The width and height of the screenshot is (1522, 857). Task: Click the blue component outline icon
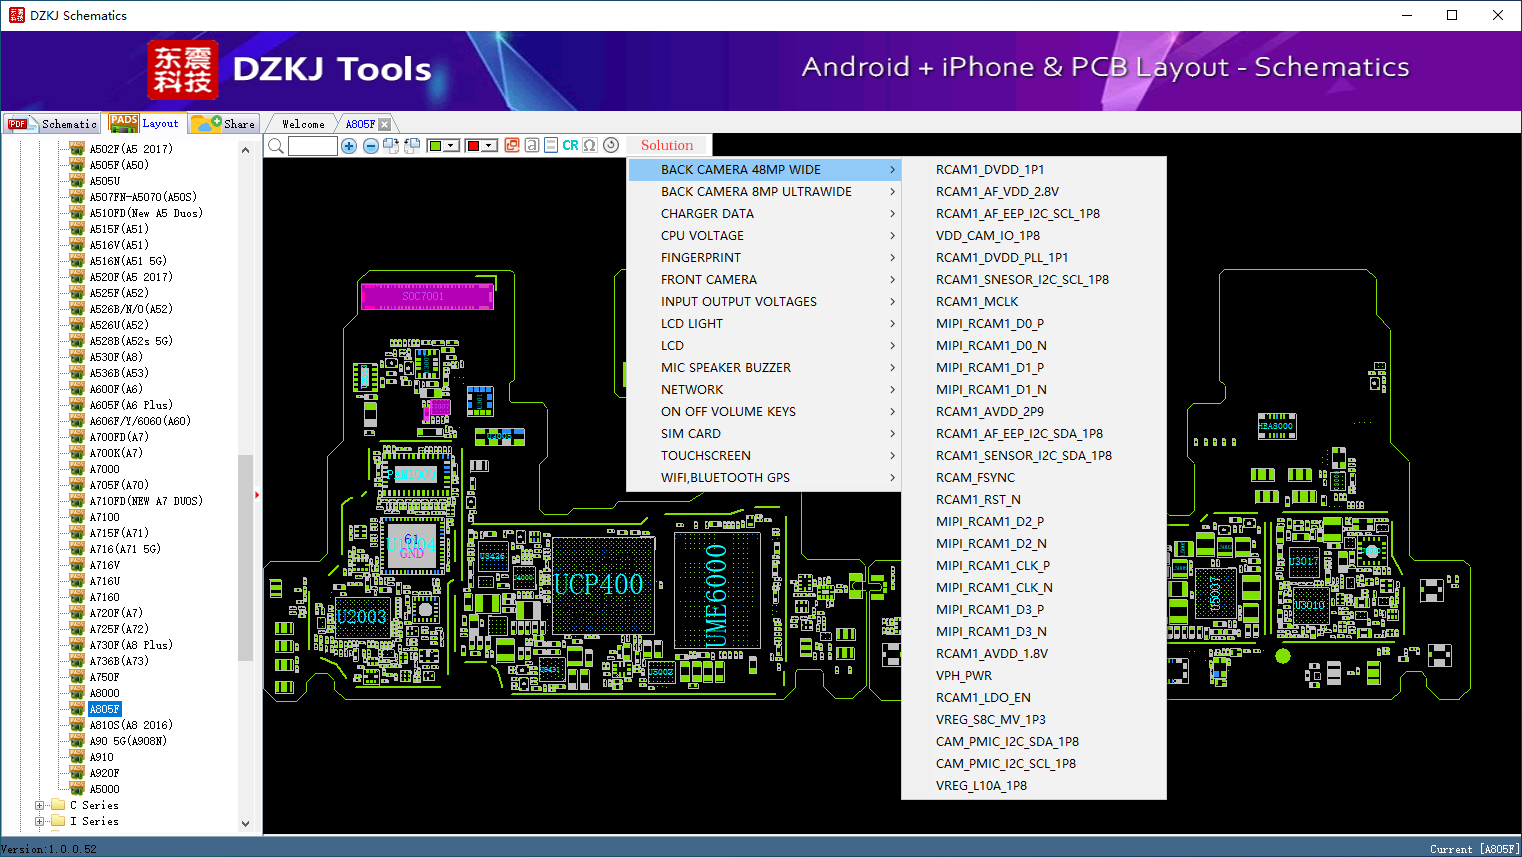tap(551, 145)
